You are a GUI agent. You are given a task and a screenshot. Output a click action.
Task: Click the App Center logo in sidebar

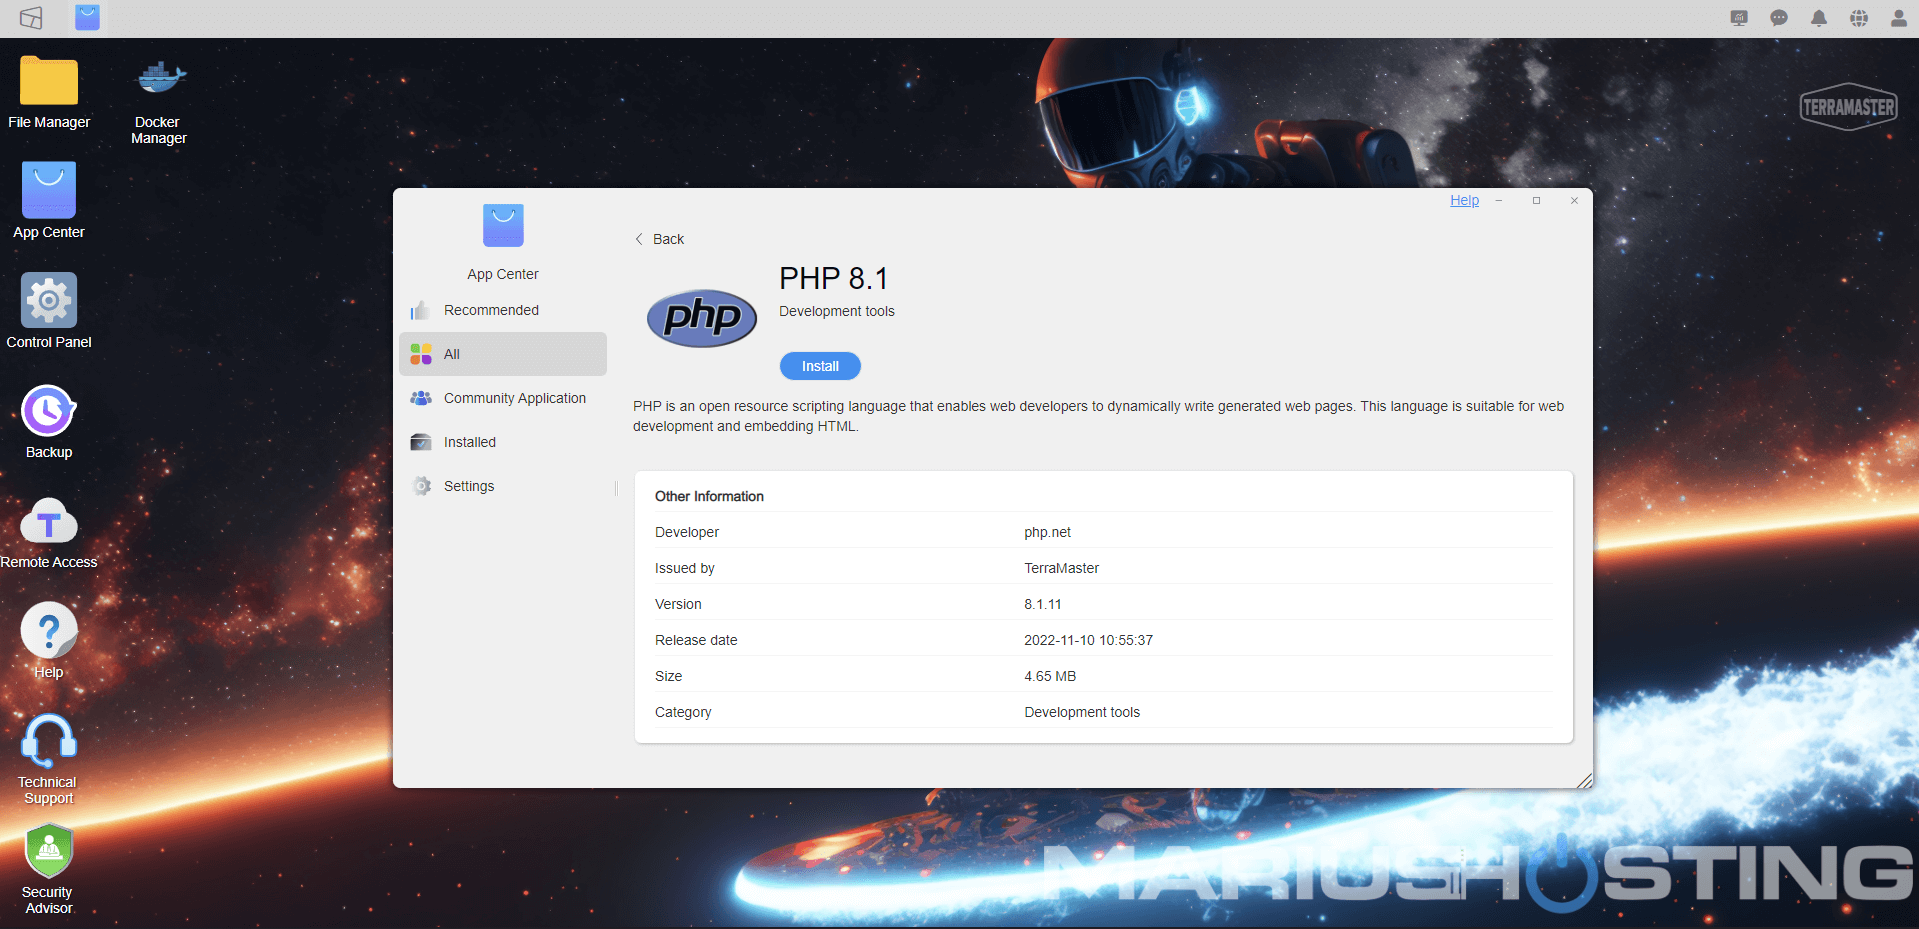[503, 225]
